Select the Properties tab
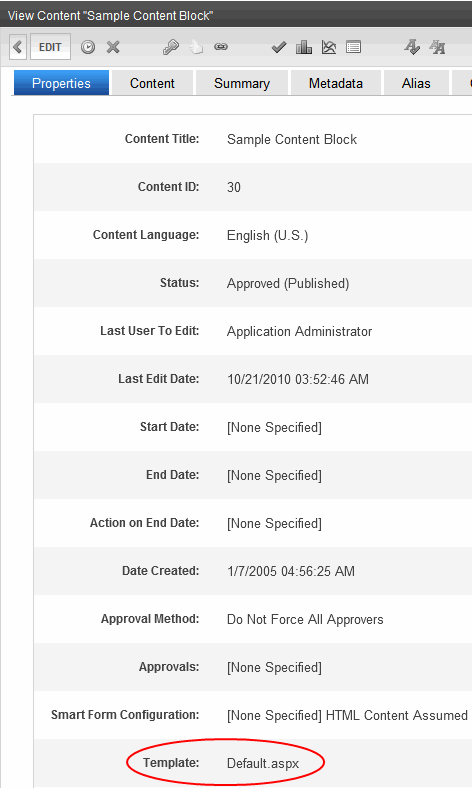Screen dimensions: 472x788 pos(61,83)
